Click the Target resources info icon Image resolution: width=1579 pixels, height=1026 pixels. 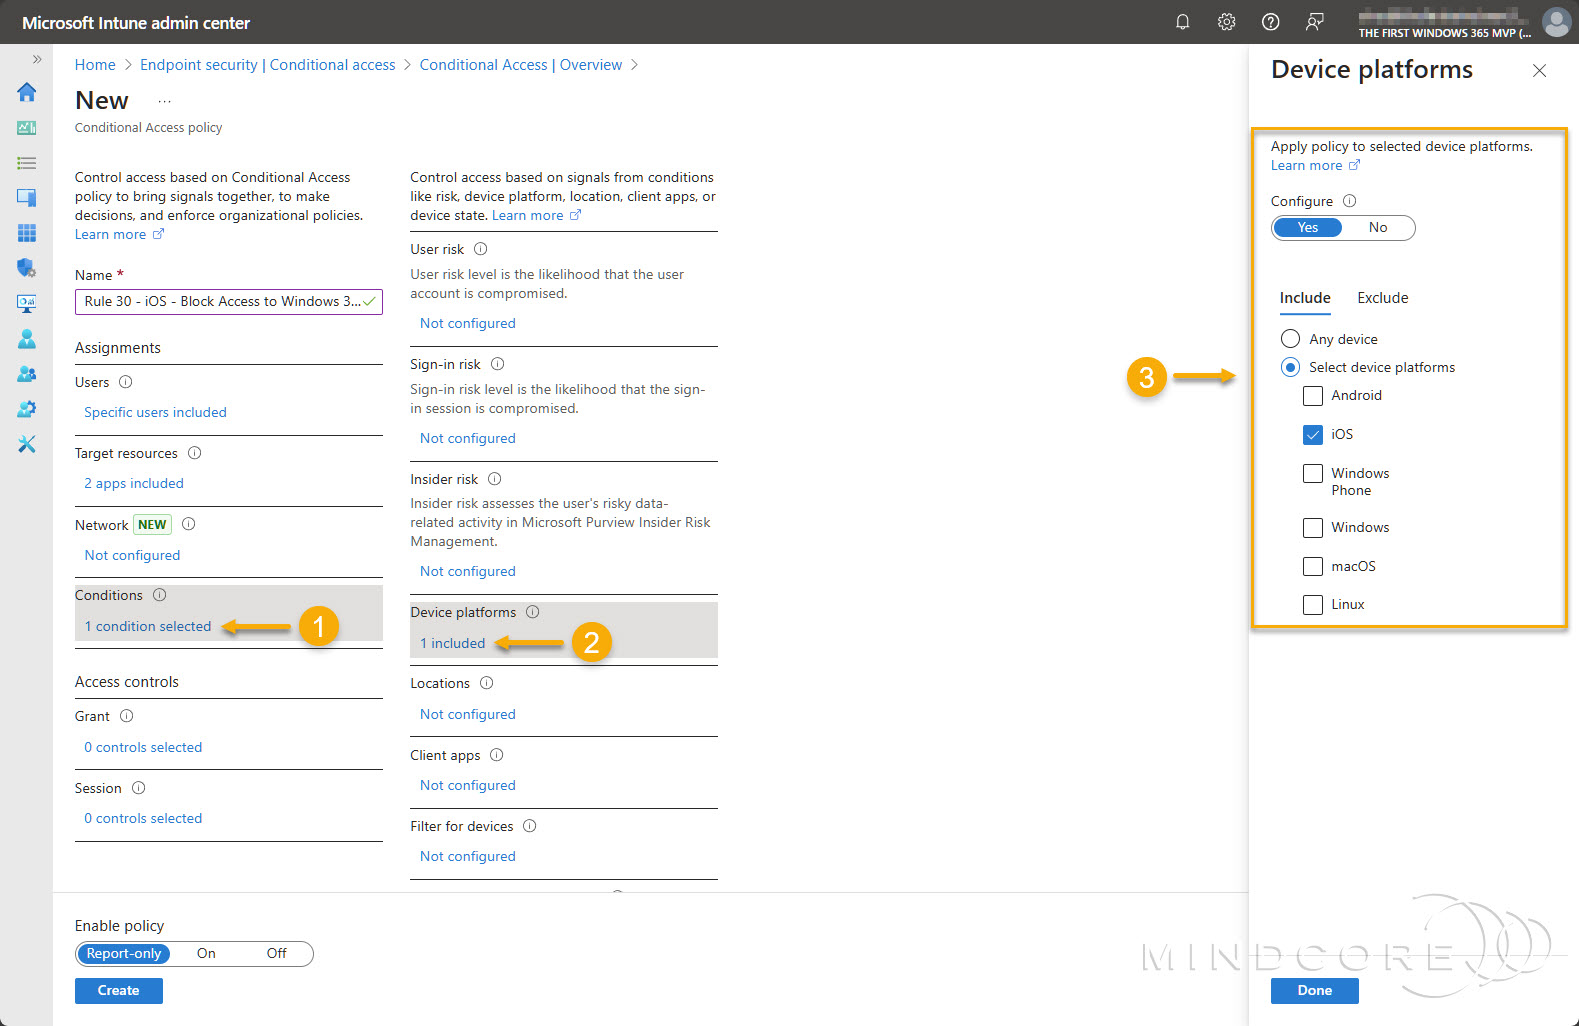(x=194, y=453)
